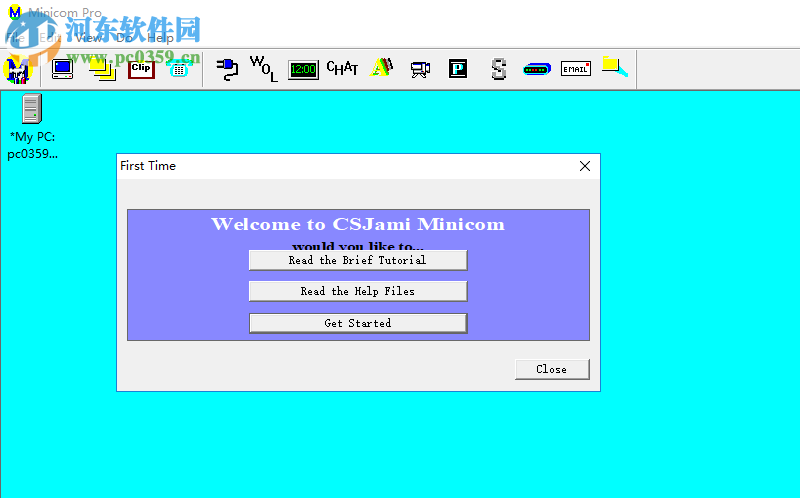This screenshot has height=498, width=800.
Task: Click the Close button in First Time dialog
Action: [552, 369]
